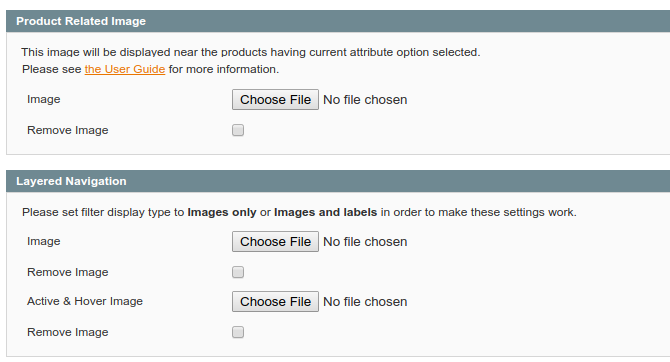Click Choose File for Layered Navigation Image
The image size is (670, 362).
[275, 241]
